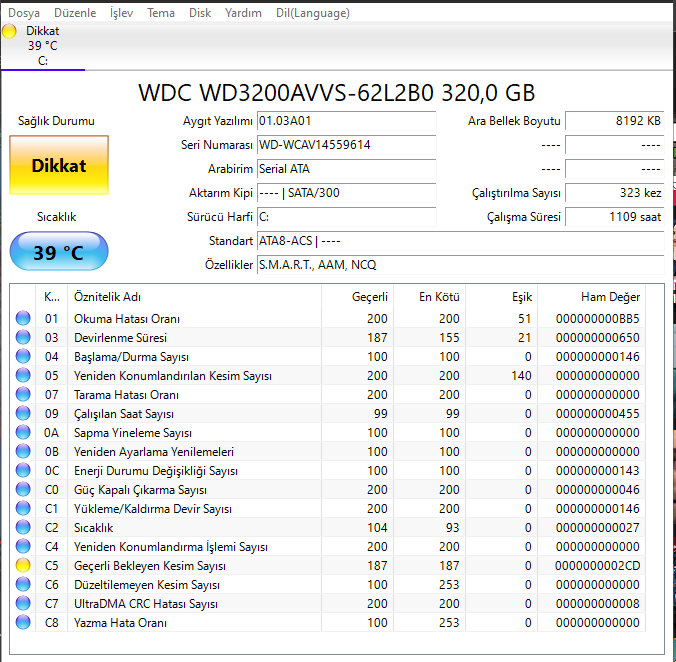Screen dimensions: 676x662
Task: Select the C: drive tab with Dikkat status
Action: tap(43, 46)
